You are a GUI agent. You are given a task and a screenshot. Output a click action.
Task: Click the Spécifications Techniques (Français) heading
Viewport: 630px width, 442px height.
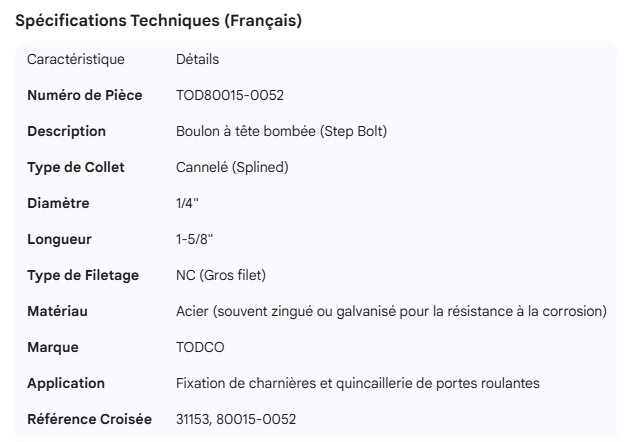pos(158,20)
